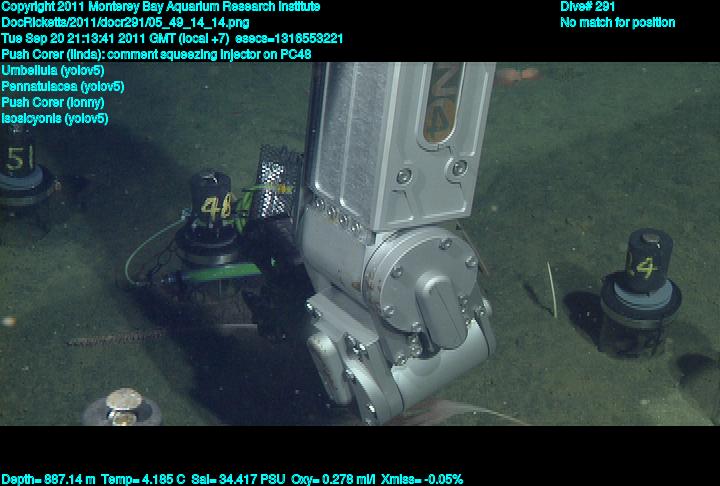
Task: Click the push core right of the arm
Action: point(639,292)
